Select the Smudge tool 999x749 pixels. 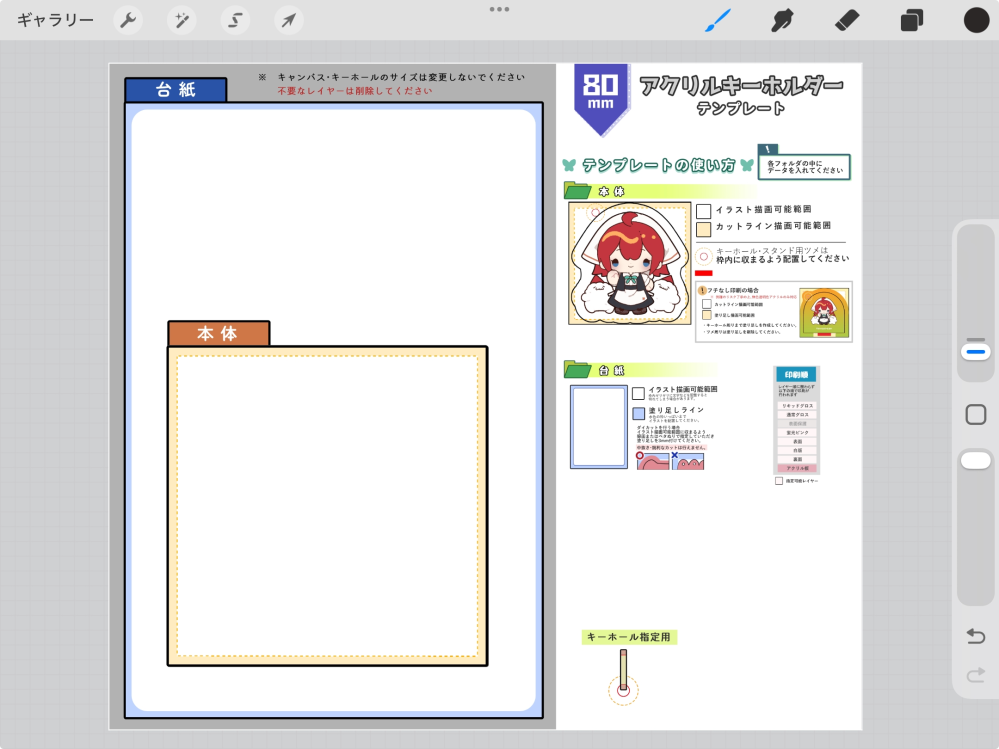point(782,20)
